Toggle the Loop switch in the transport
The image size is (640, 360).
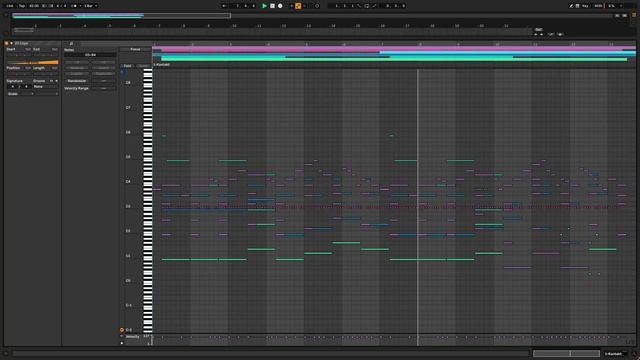tap(367, 6)
